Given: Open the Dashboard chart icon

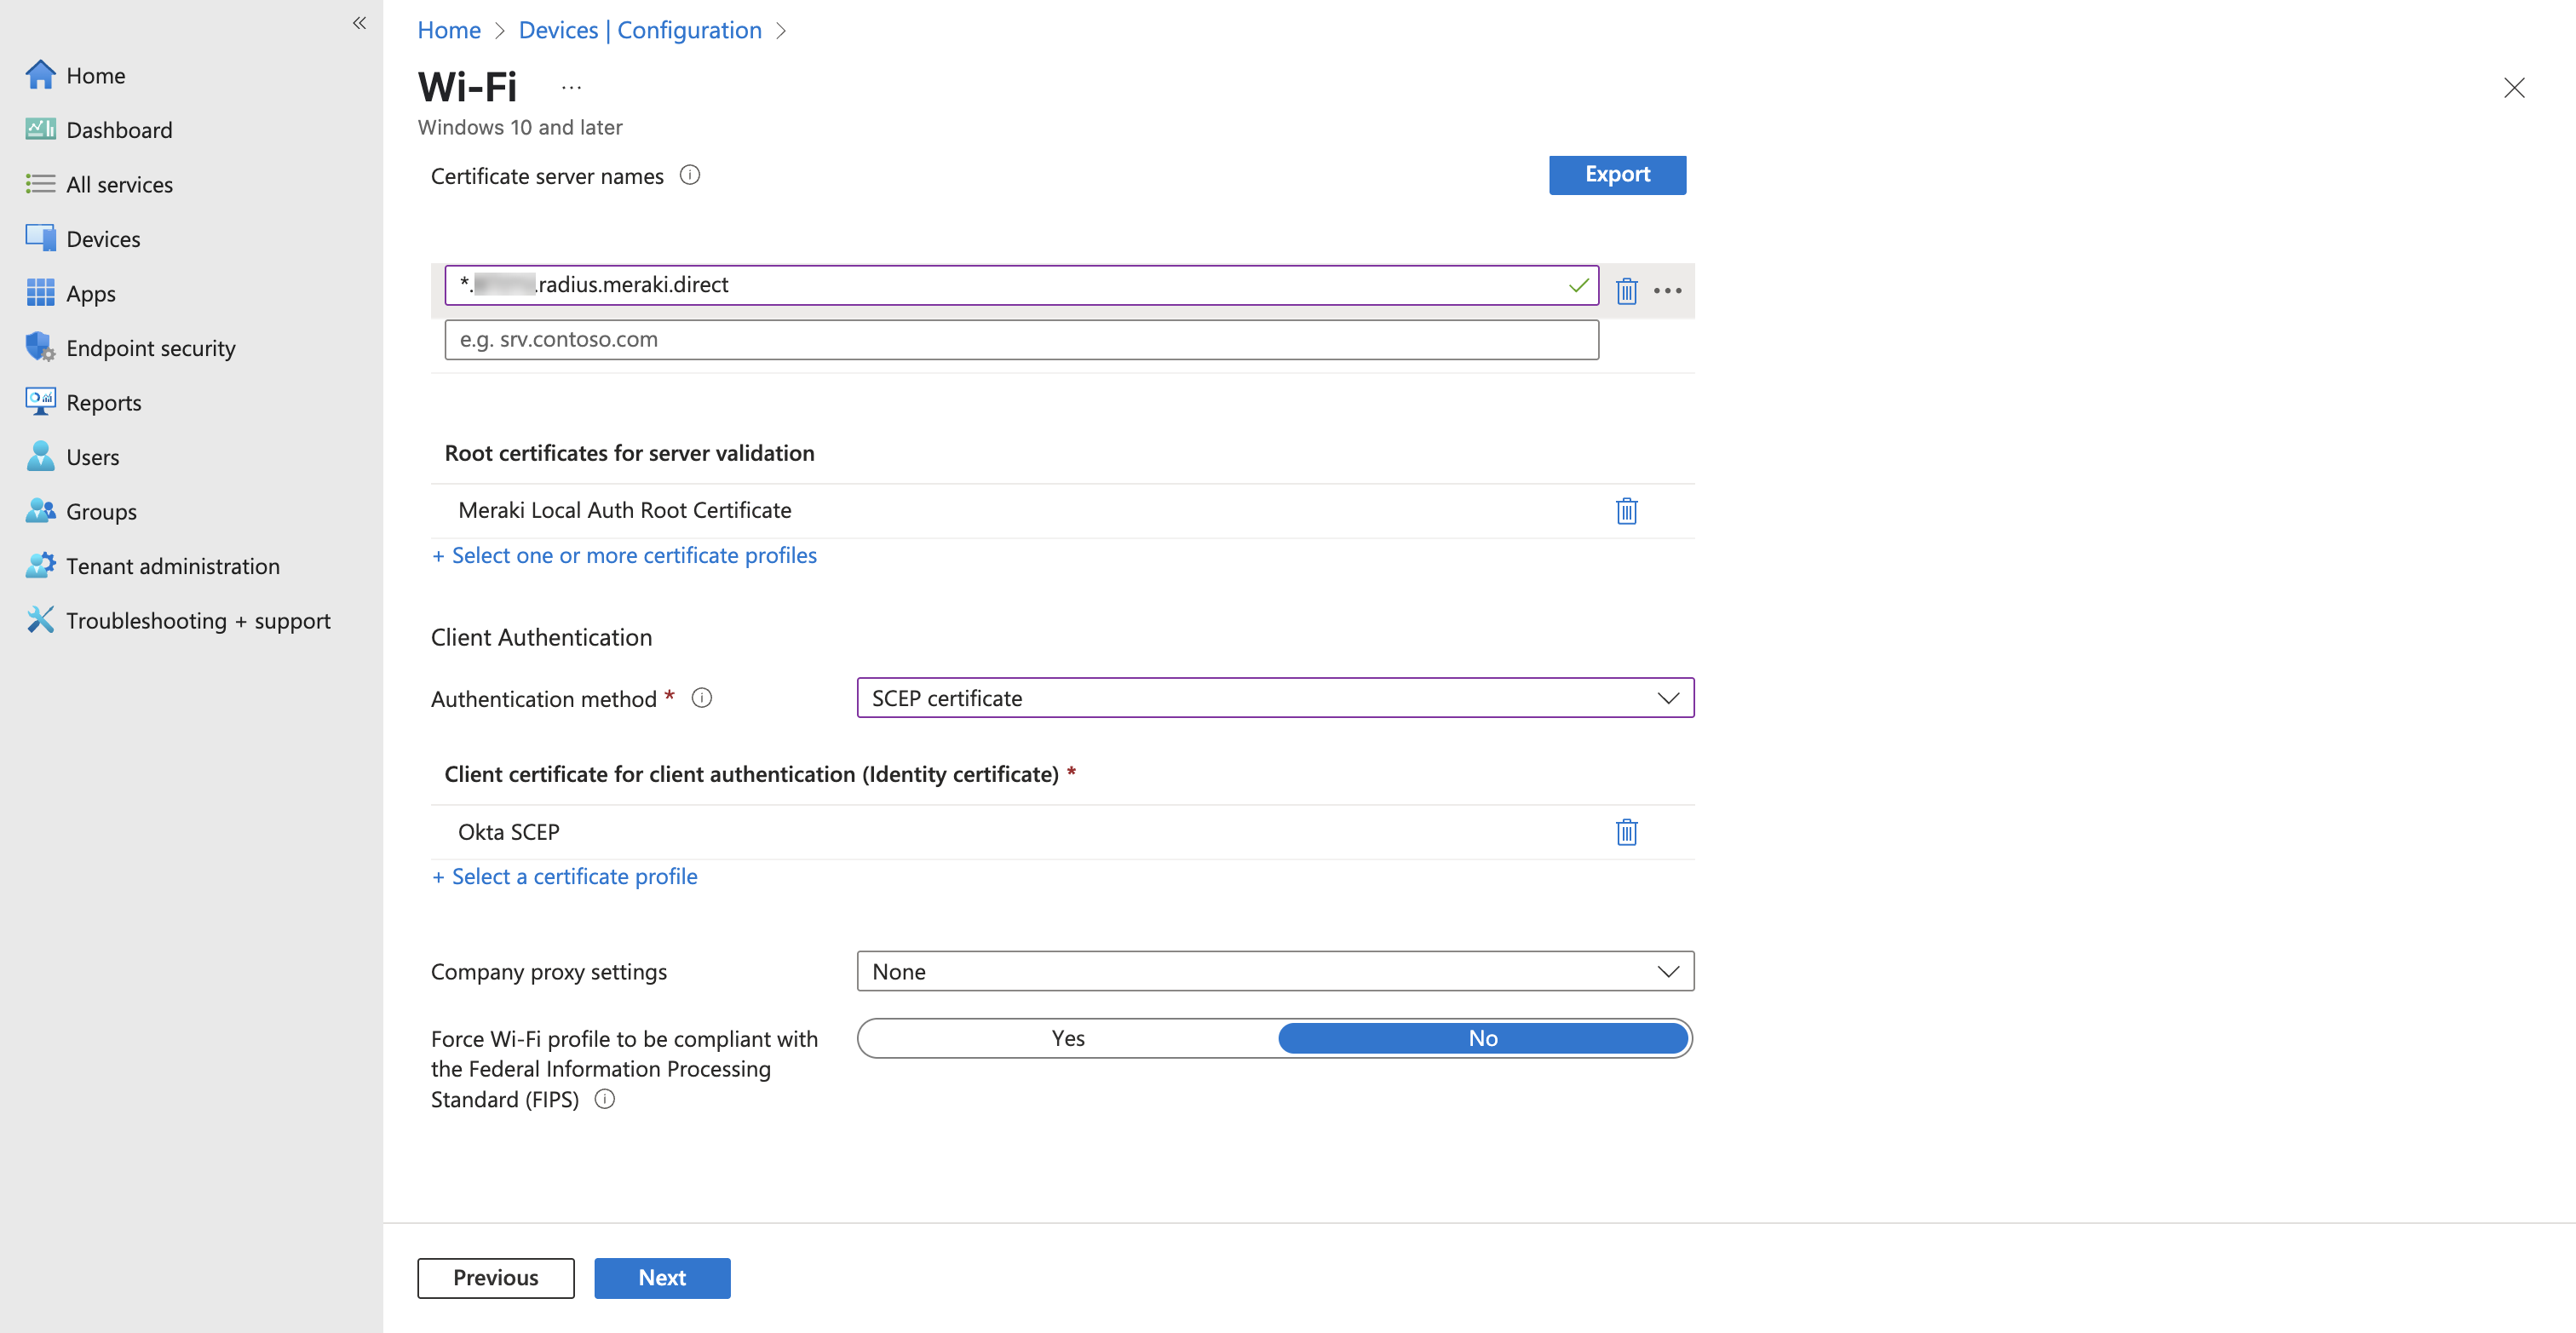Looking at the screenshot, I should tap(40, 129).
